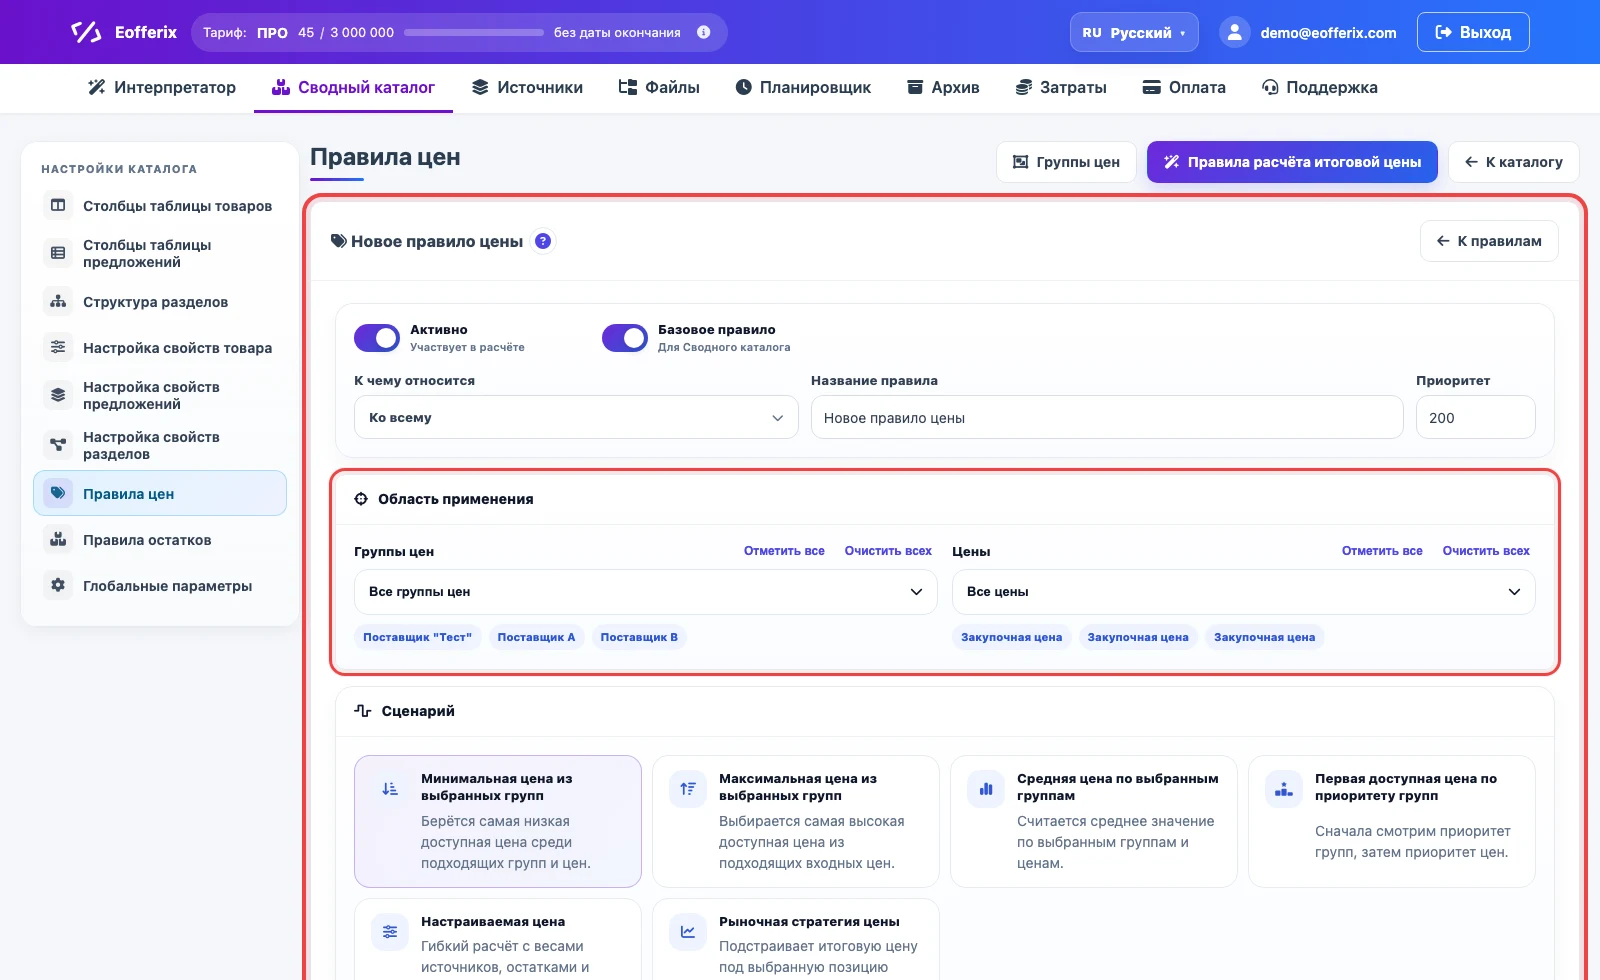This screenshot has height=980, width=1600.
Task: Click Правила расчёта итоговой цены button
Action: pos(1292,162)
